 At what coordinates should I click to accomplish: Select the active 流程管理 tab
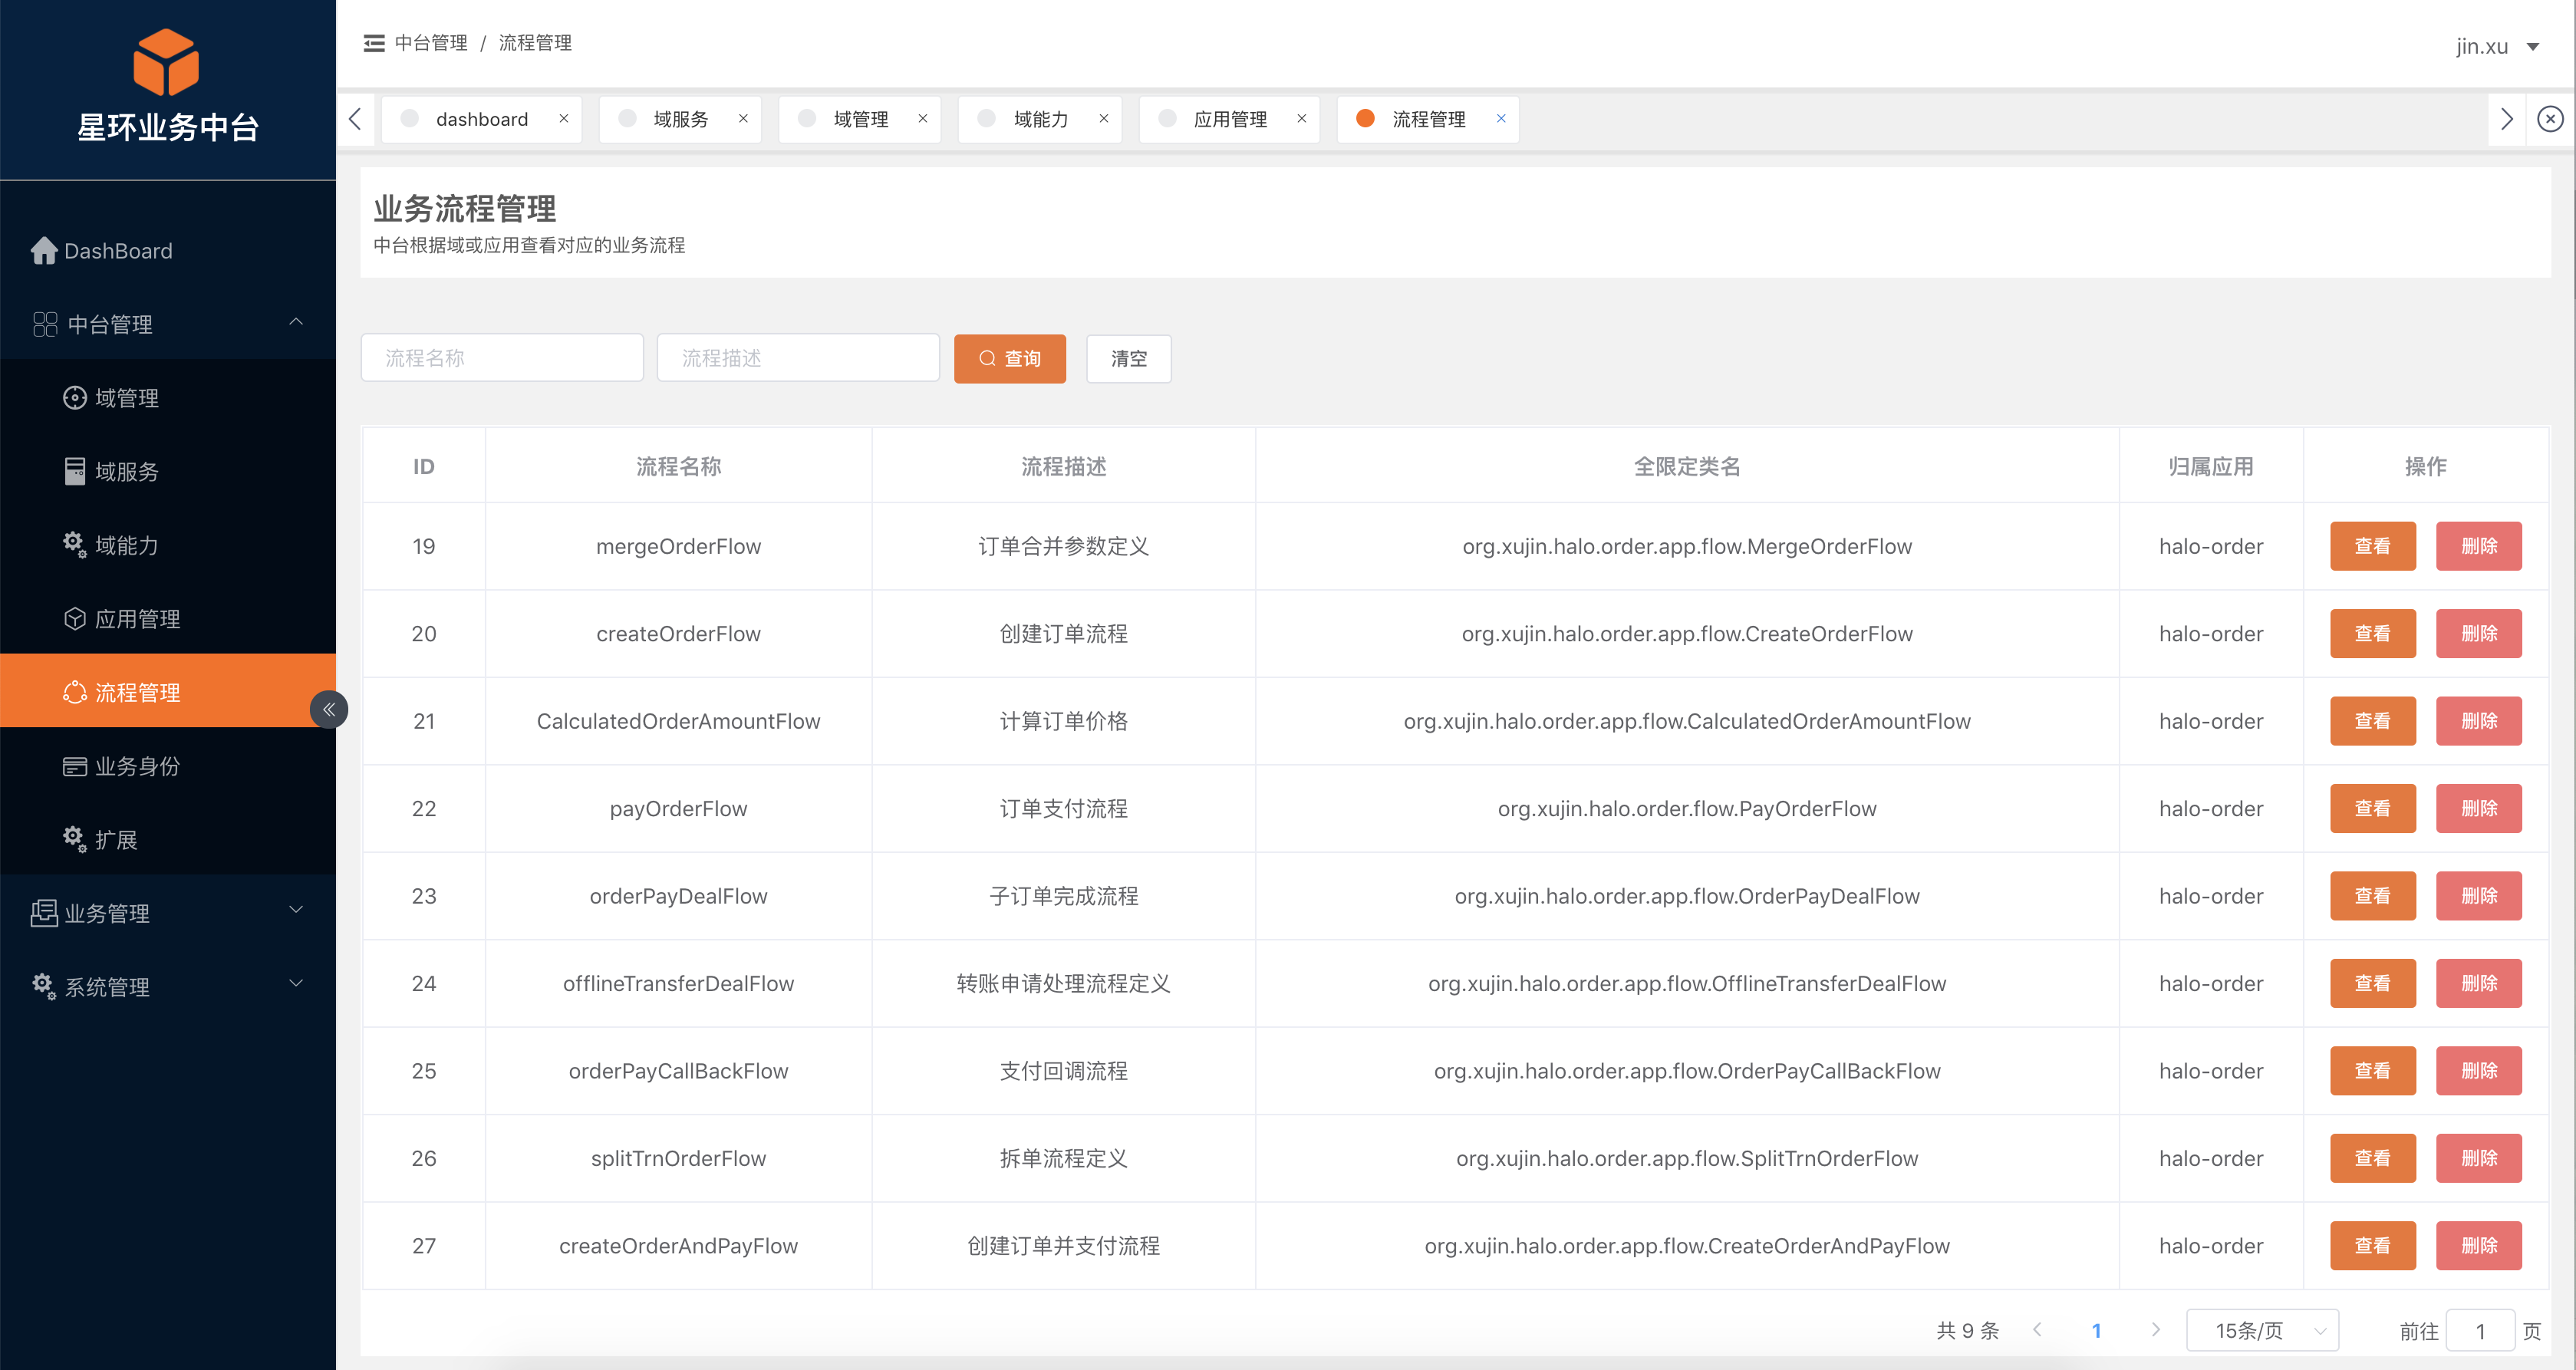point(1428,119)
